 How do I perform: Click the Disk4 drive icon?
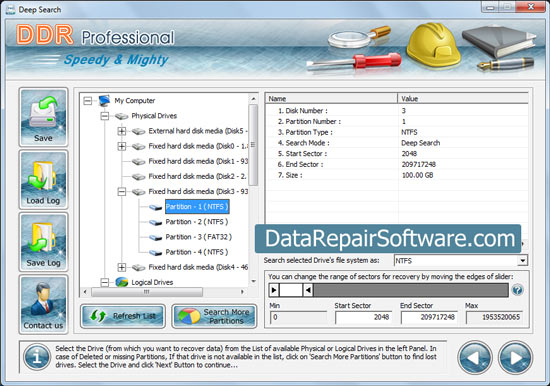pyautogui.click(x=139, y=267)
